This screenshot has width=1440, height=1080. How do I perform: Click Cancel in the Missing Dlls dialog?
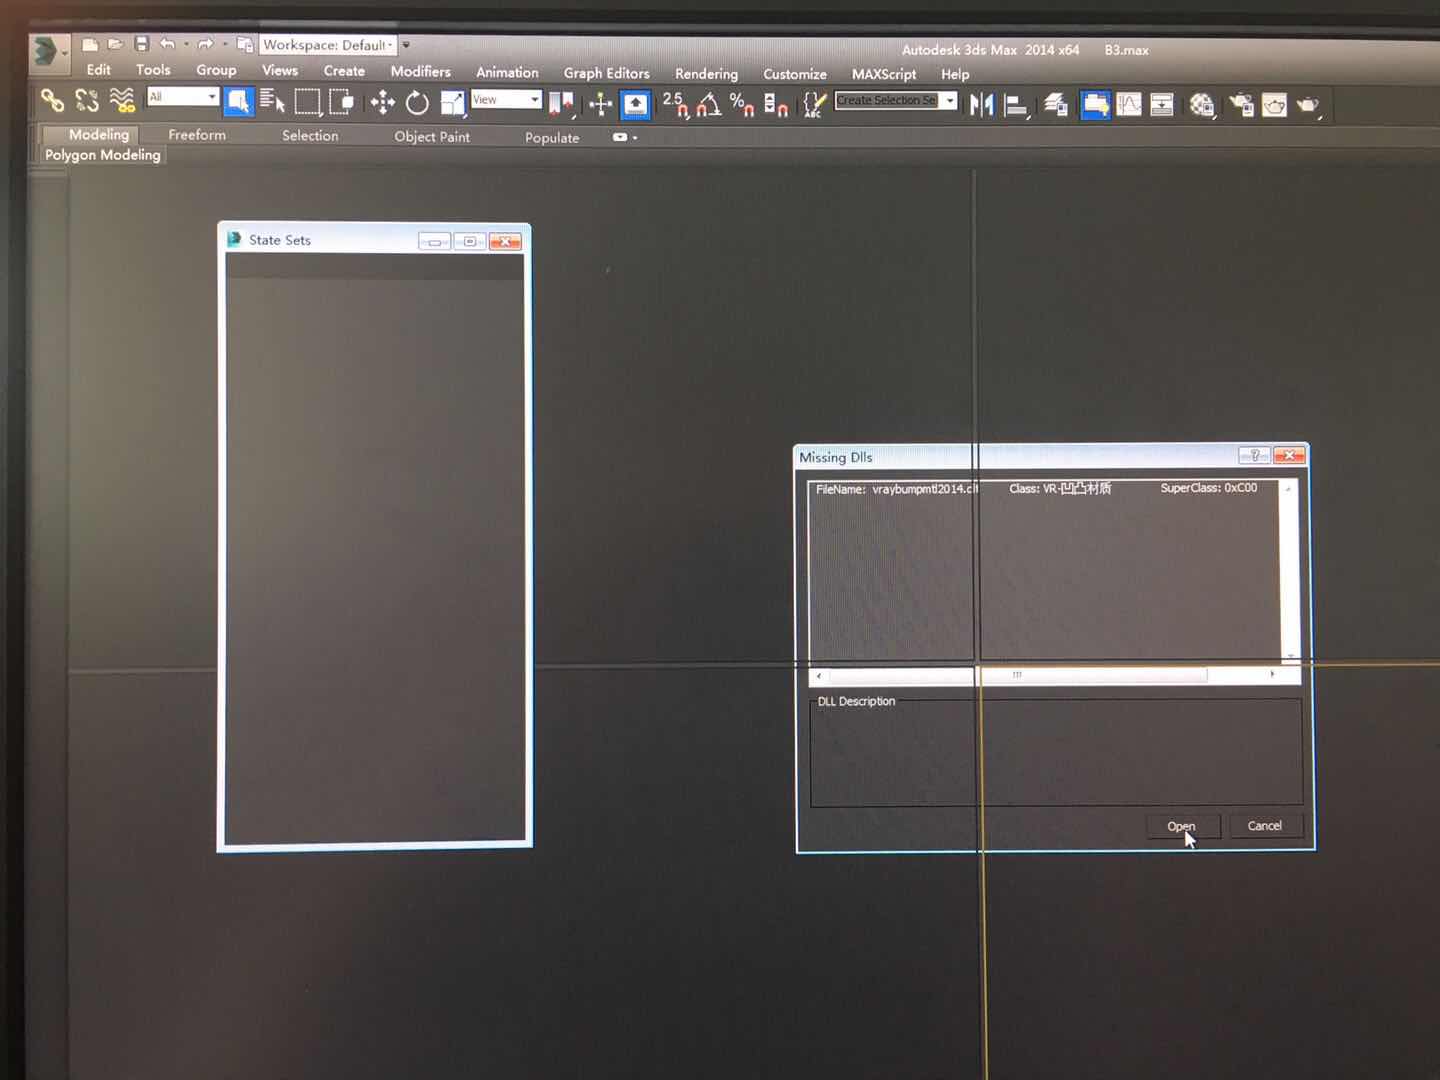pos(1264,826)
